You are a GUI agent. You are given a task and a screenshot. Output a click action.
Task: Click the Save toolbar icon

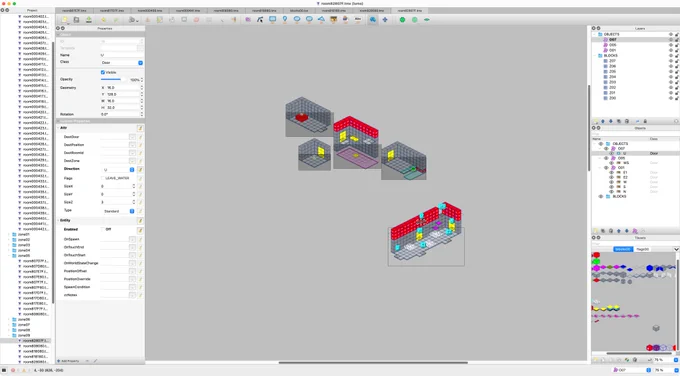76,20
